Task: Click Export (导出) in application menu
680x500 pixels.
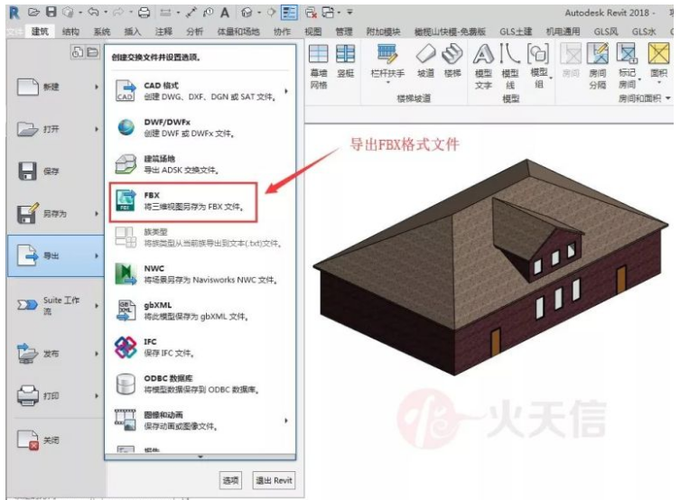Action: click(x=56, y=256)
